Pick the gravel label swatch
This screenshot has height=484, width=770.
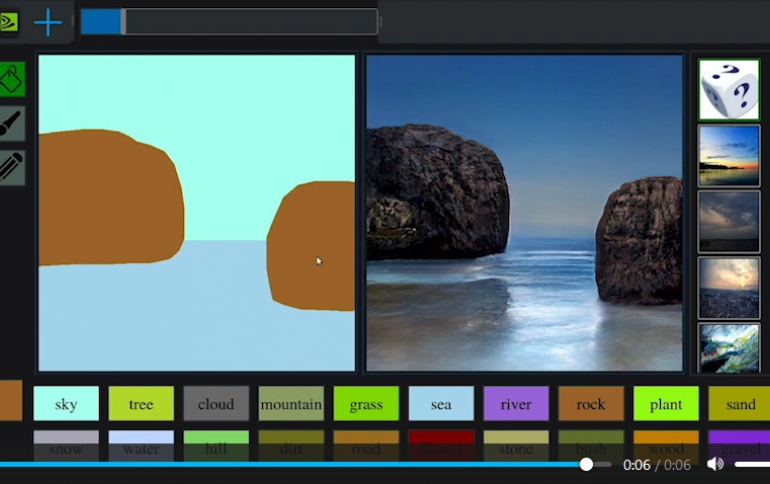point(739,445)
